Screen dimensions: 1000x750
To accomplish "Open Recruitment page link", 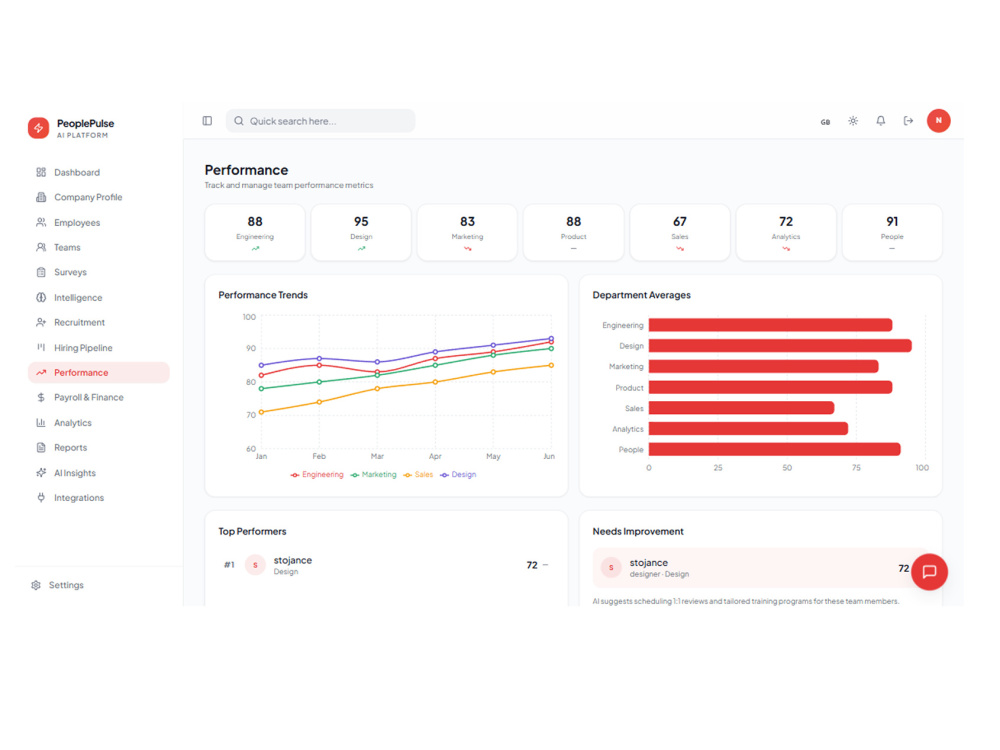I will click(x=99, y=323).
